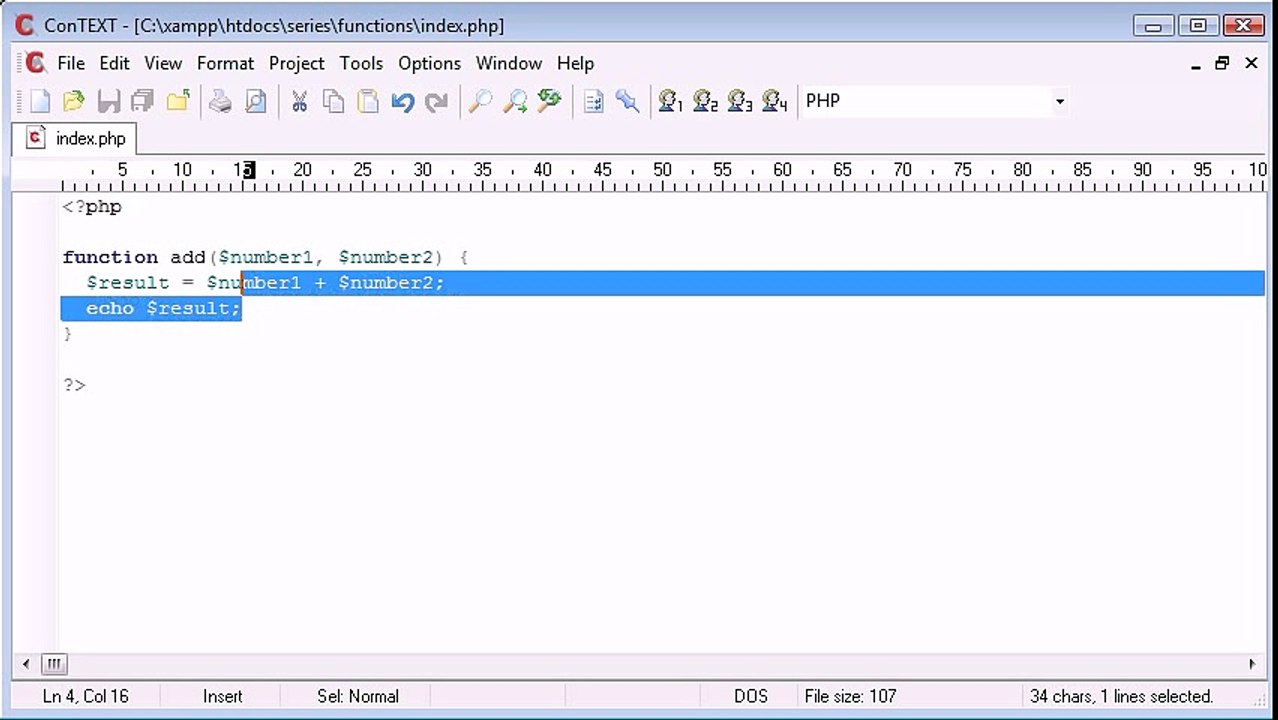The width and height of the screenshot is (1278, 720).
Task: Click the Paste clipboard icon
Action: pyautogui.click(x=368, y=101)
